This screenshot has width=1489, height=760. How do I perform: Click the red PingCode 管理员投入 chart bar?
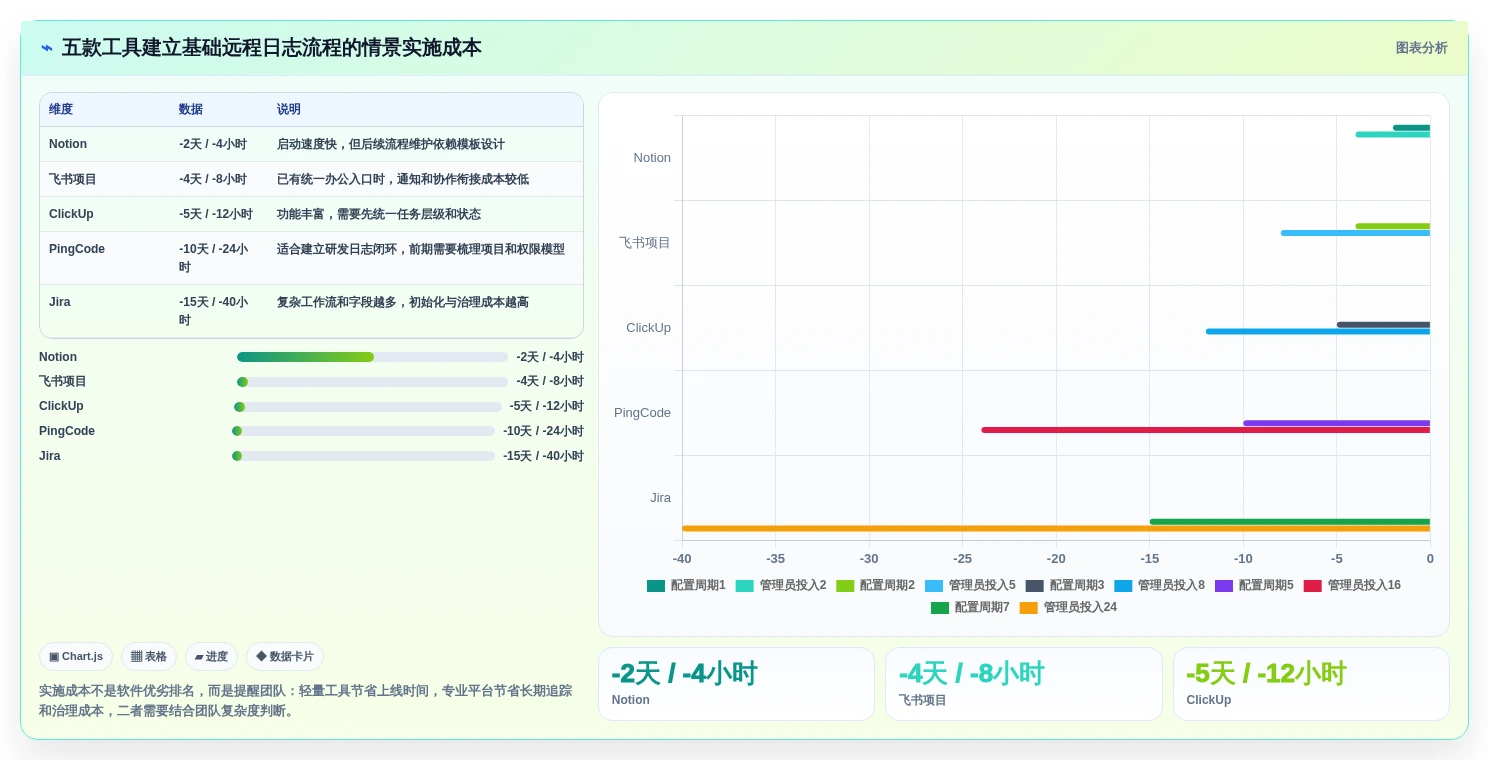pos(1206,430)
